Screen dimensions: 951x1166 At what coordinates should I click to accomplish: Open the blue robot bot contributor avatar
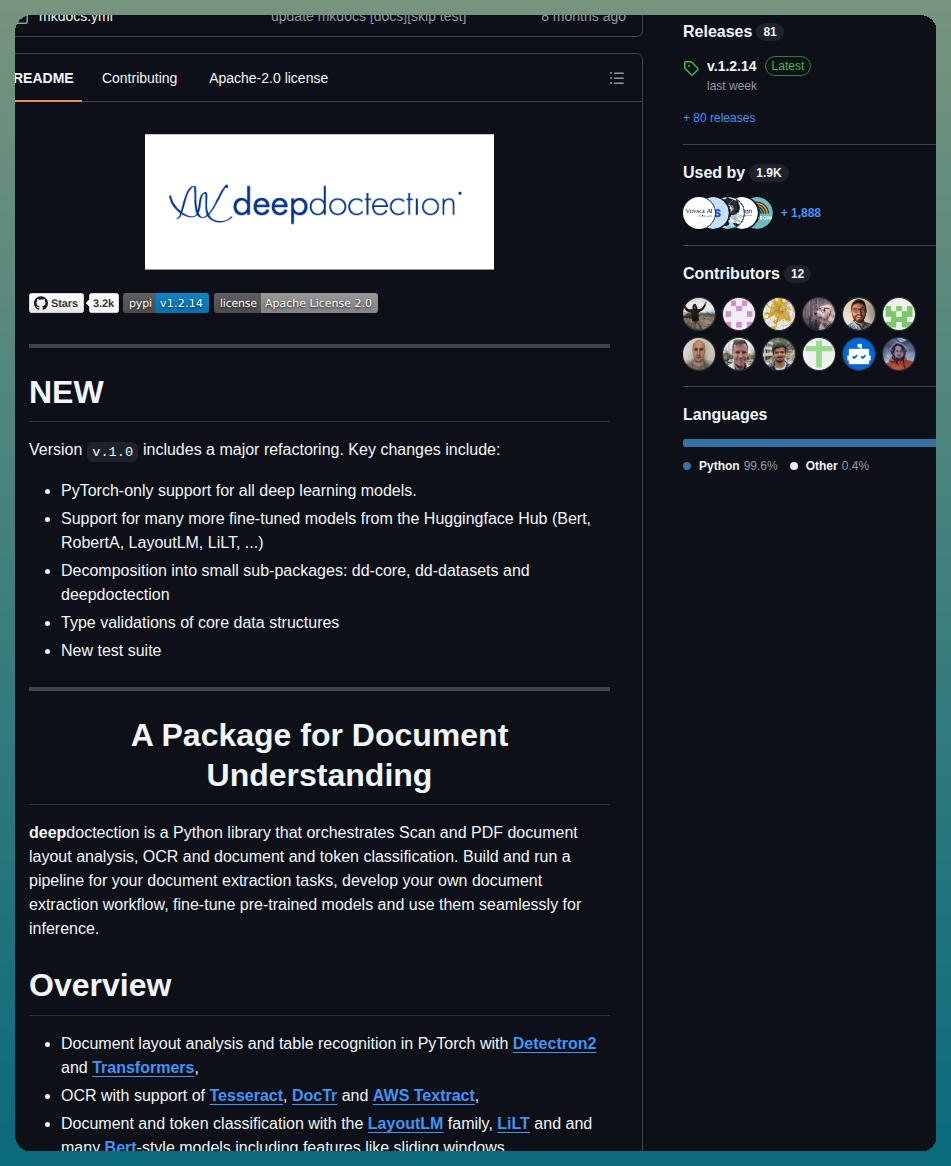(859, 354)
